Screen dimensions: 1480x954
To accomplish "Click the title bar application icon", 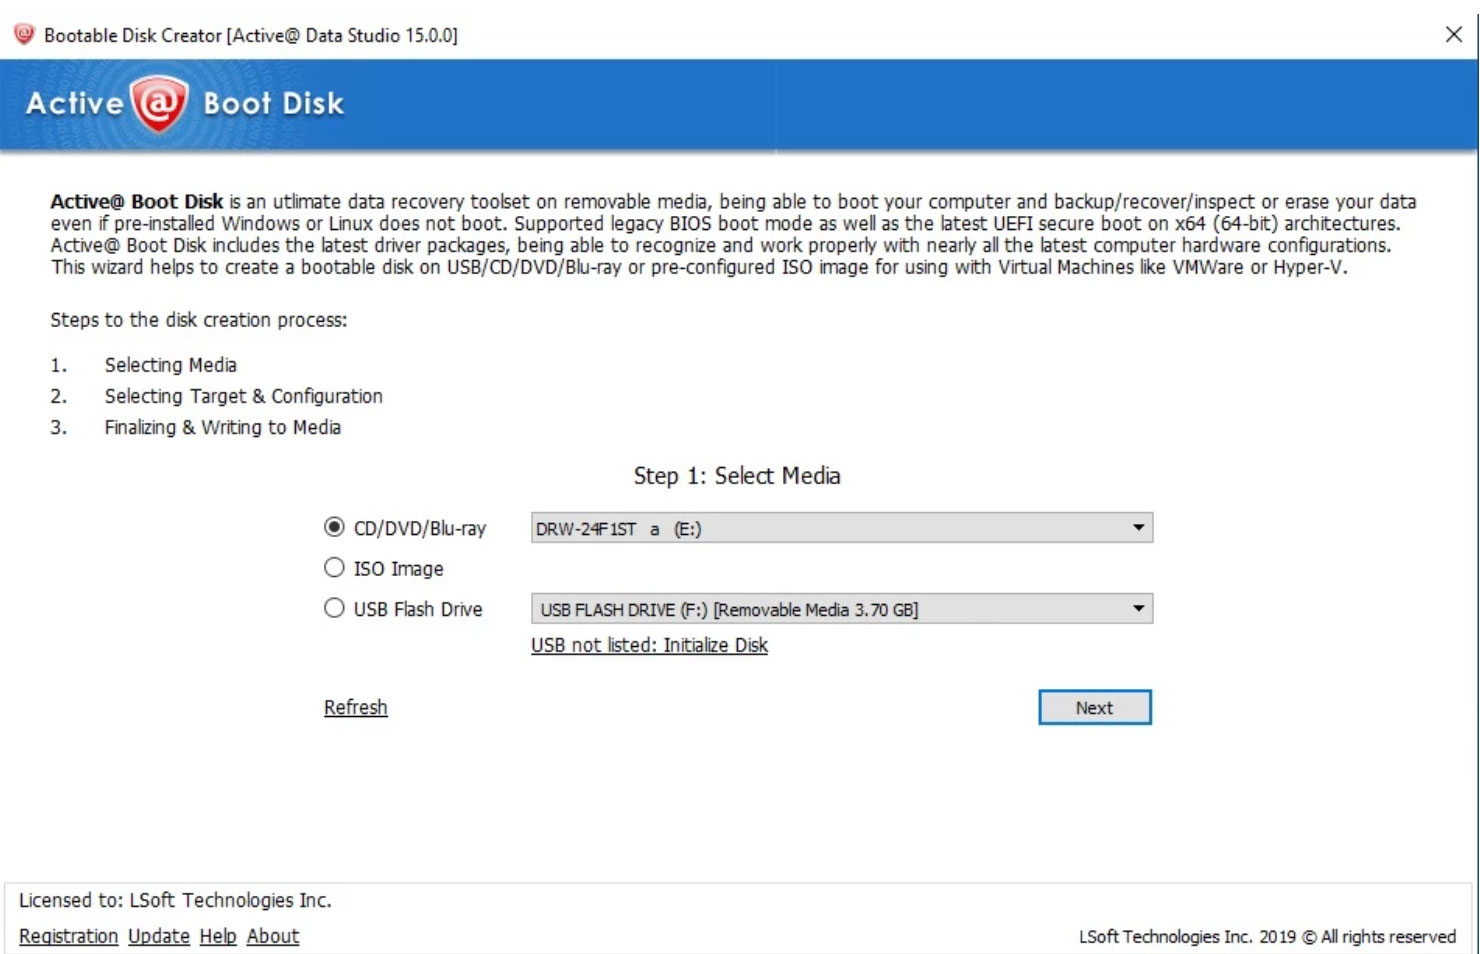I will coord(24,34).
